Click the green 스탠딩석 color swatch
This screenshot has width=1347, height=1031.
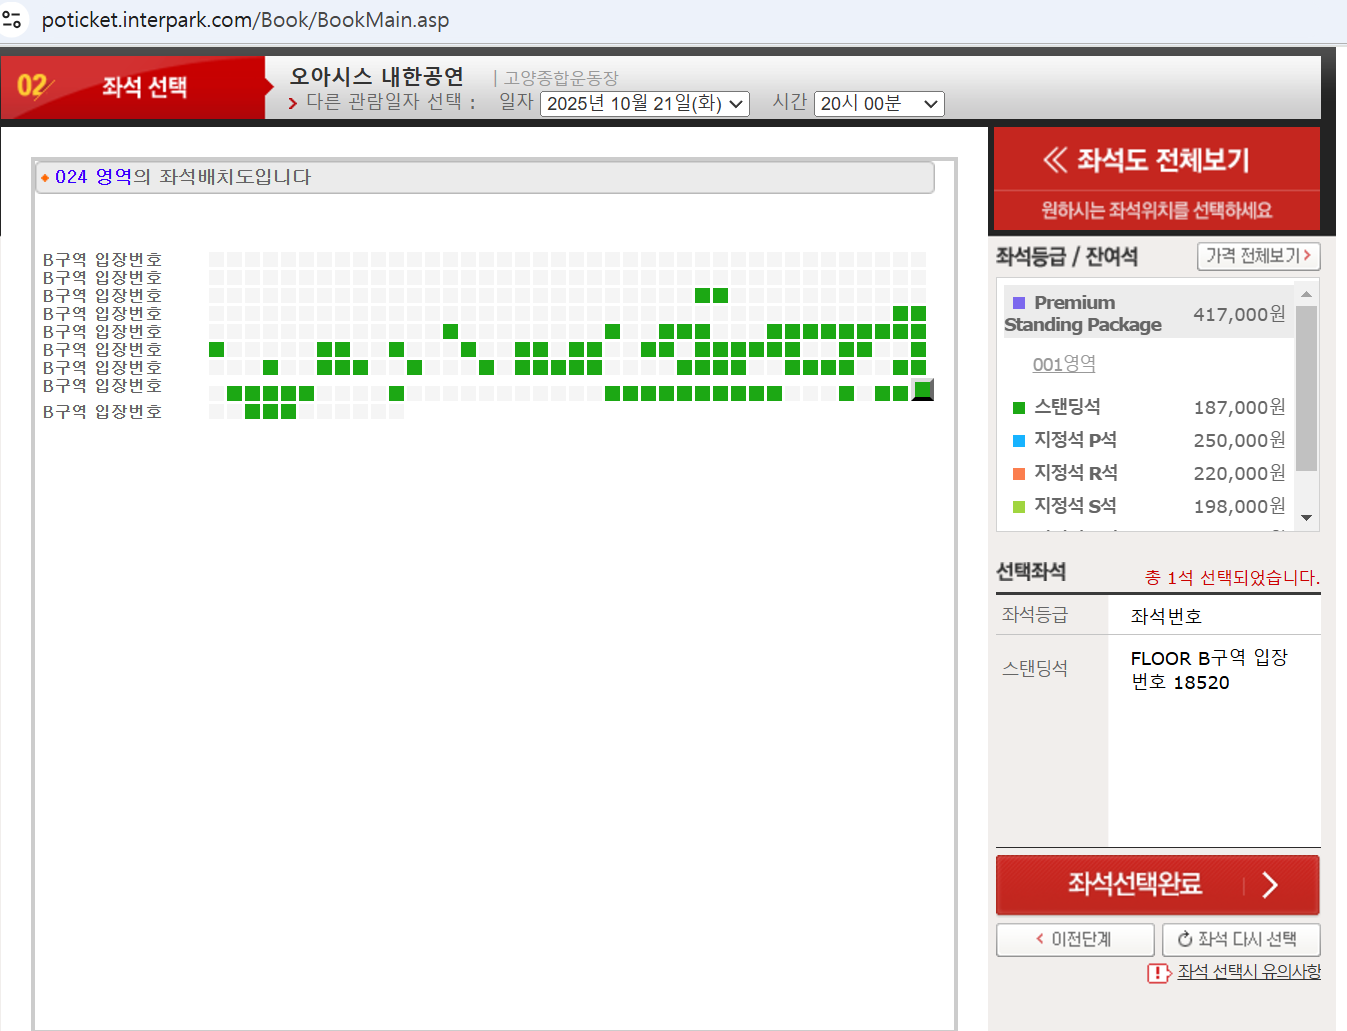point(1019,408)
